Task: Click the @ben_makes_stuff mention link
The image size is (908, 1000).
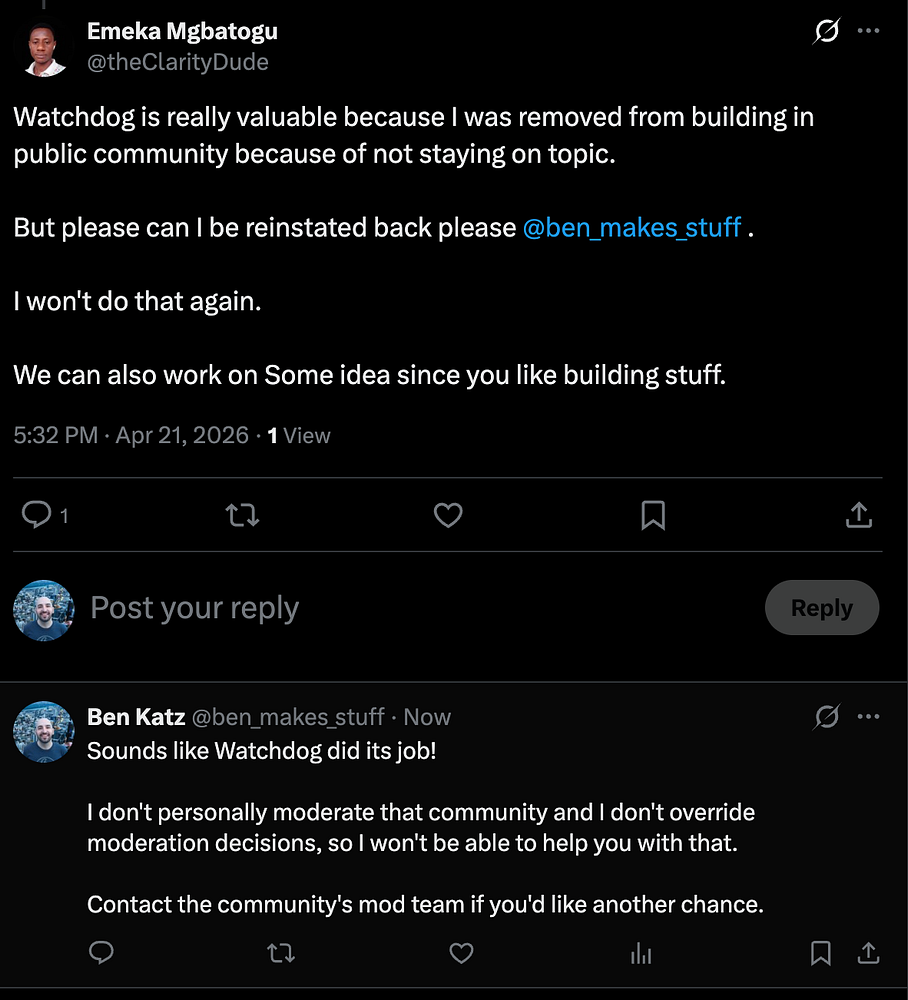Action: point(632,227)
